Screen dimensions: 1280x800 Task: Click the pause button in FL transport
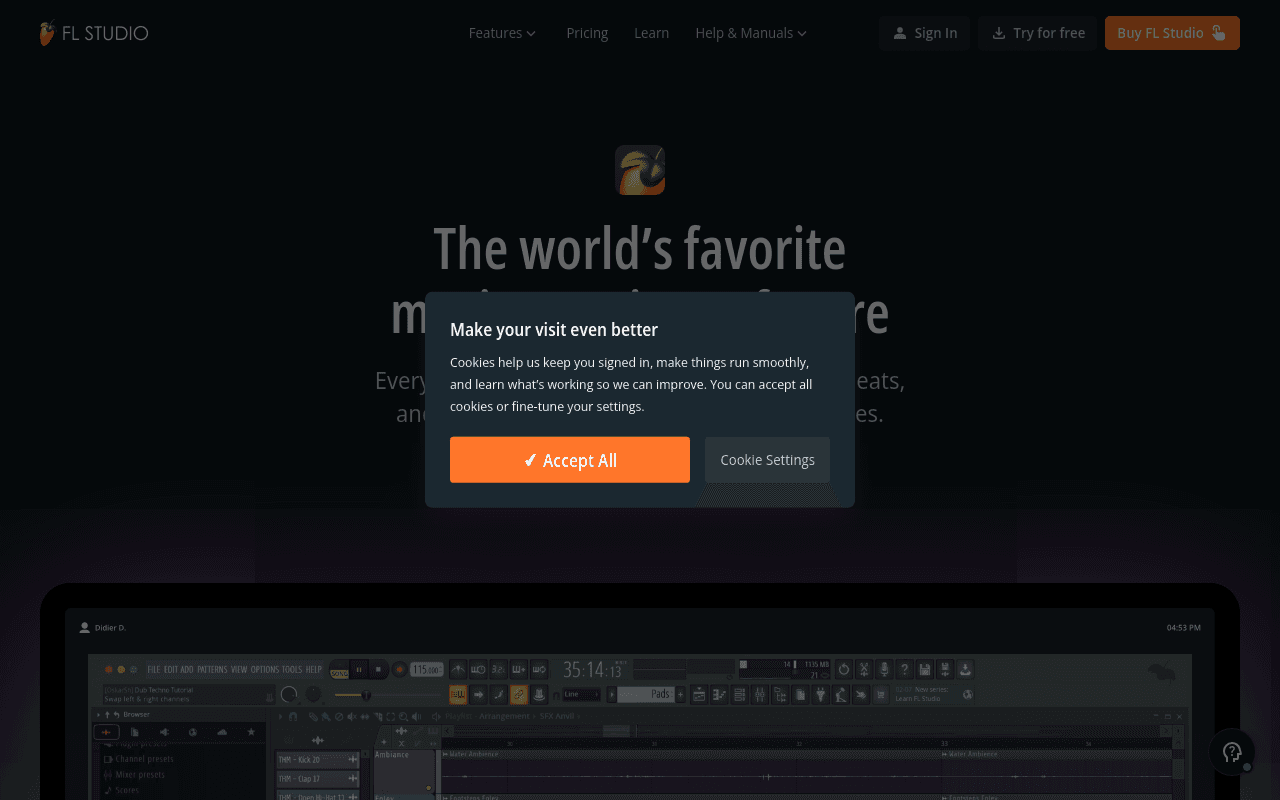[358, 669]
